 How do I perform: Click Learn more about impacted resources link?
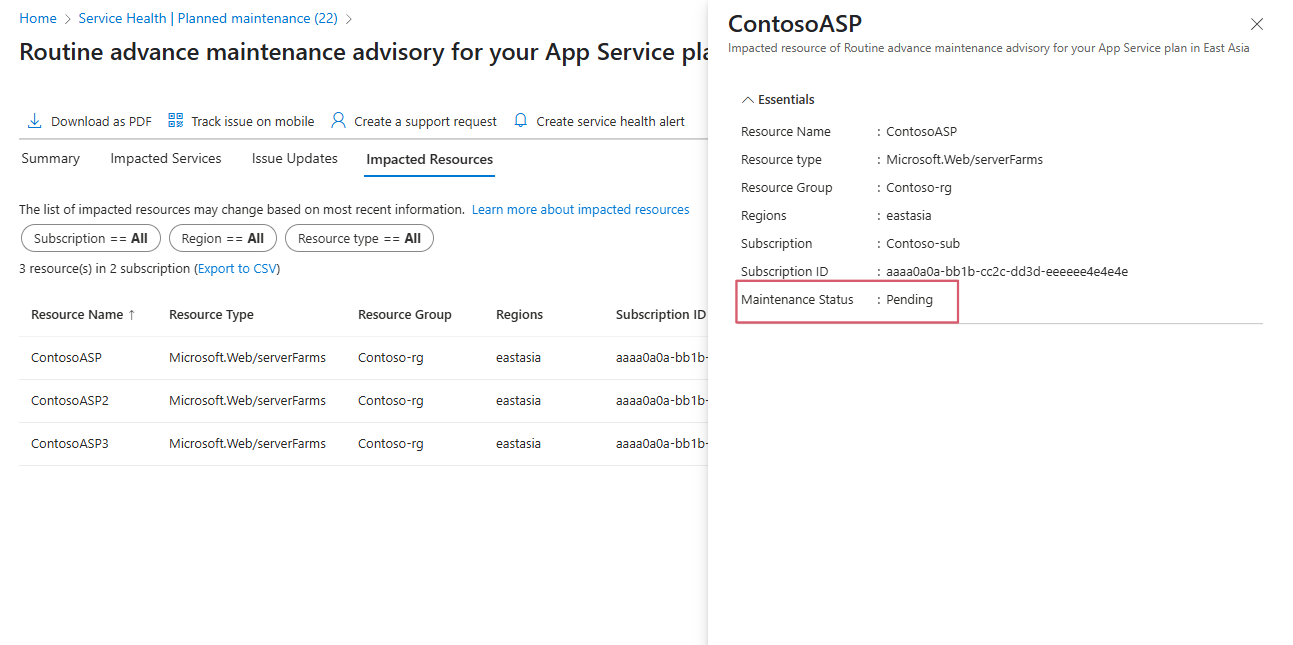[x=580, y=210]
